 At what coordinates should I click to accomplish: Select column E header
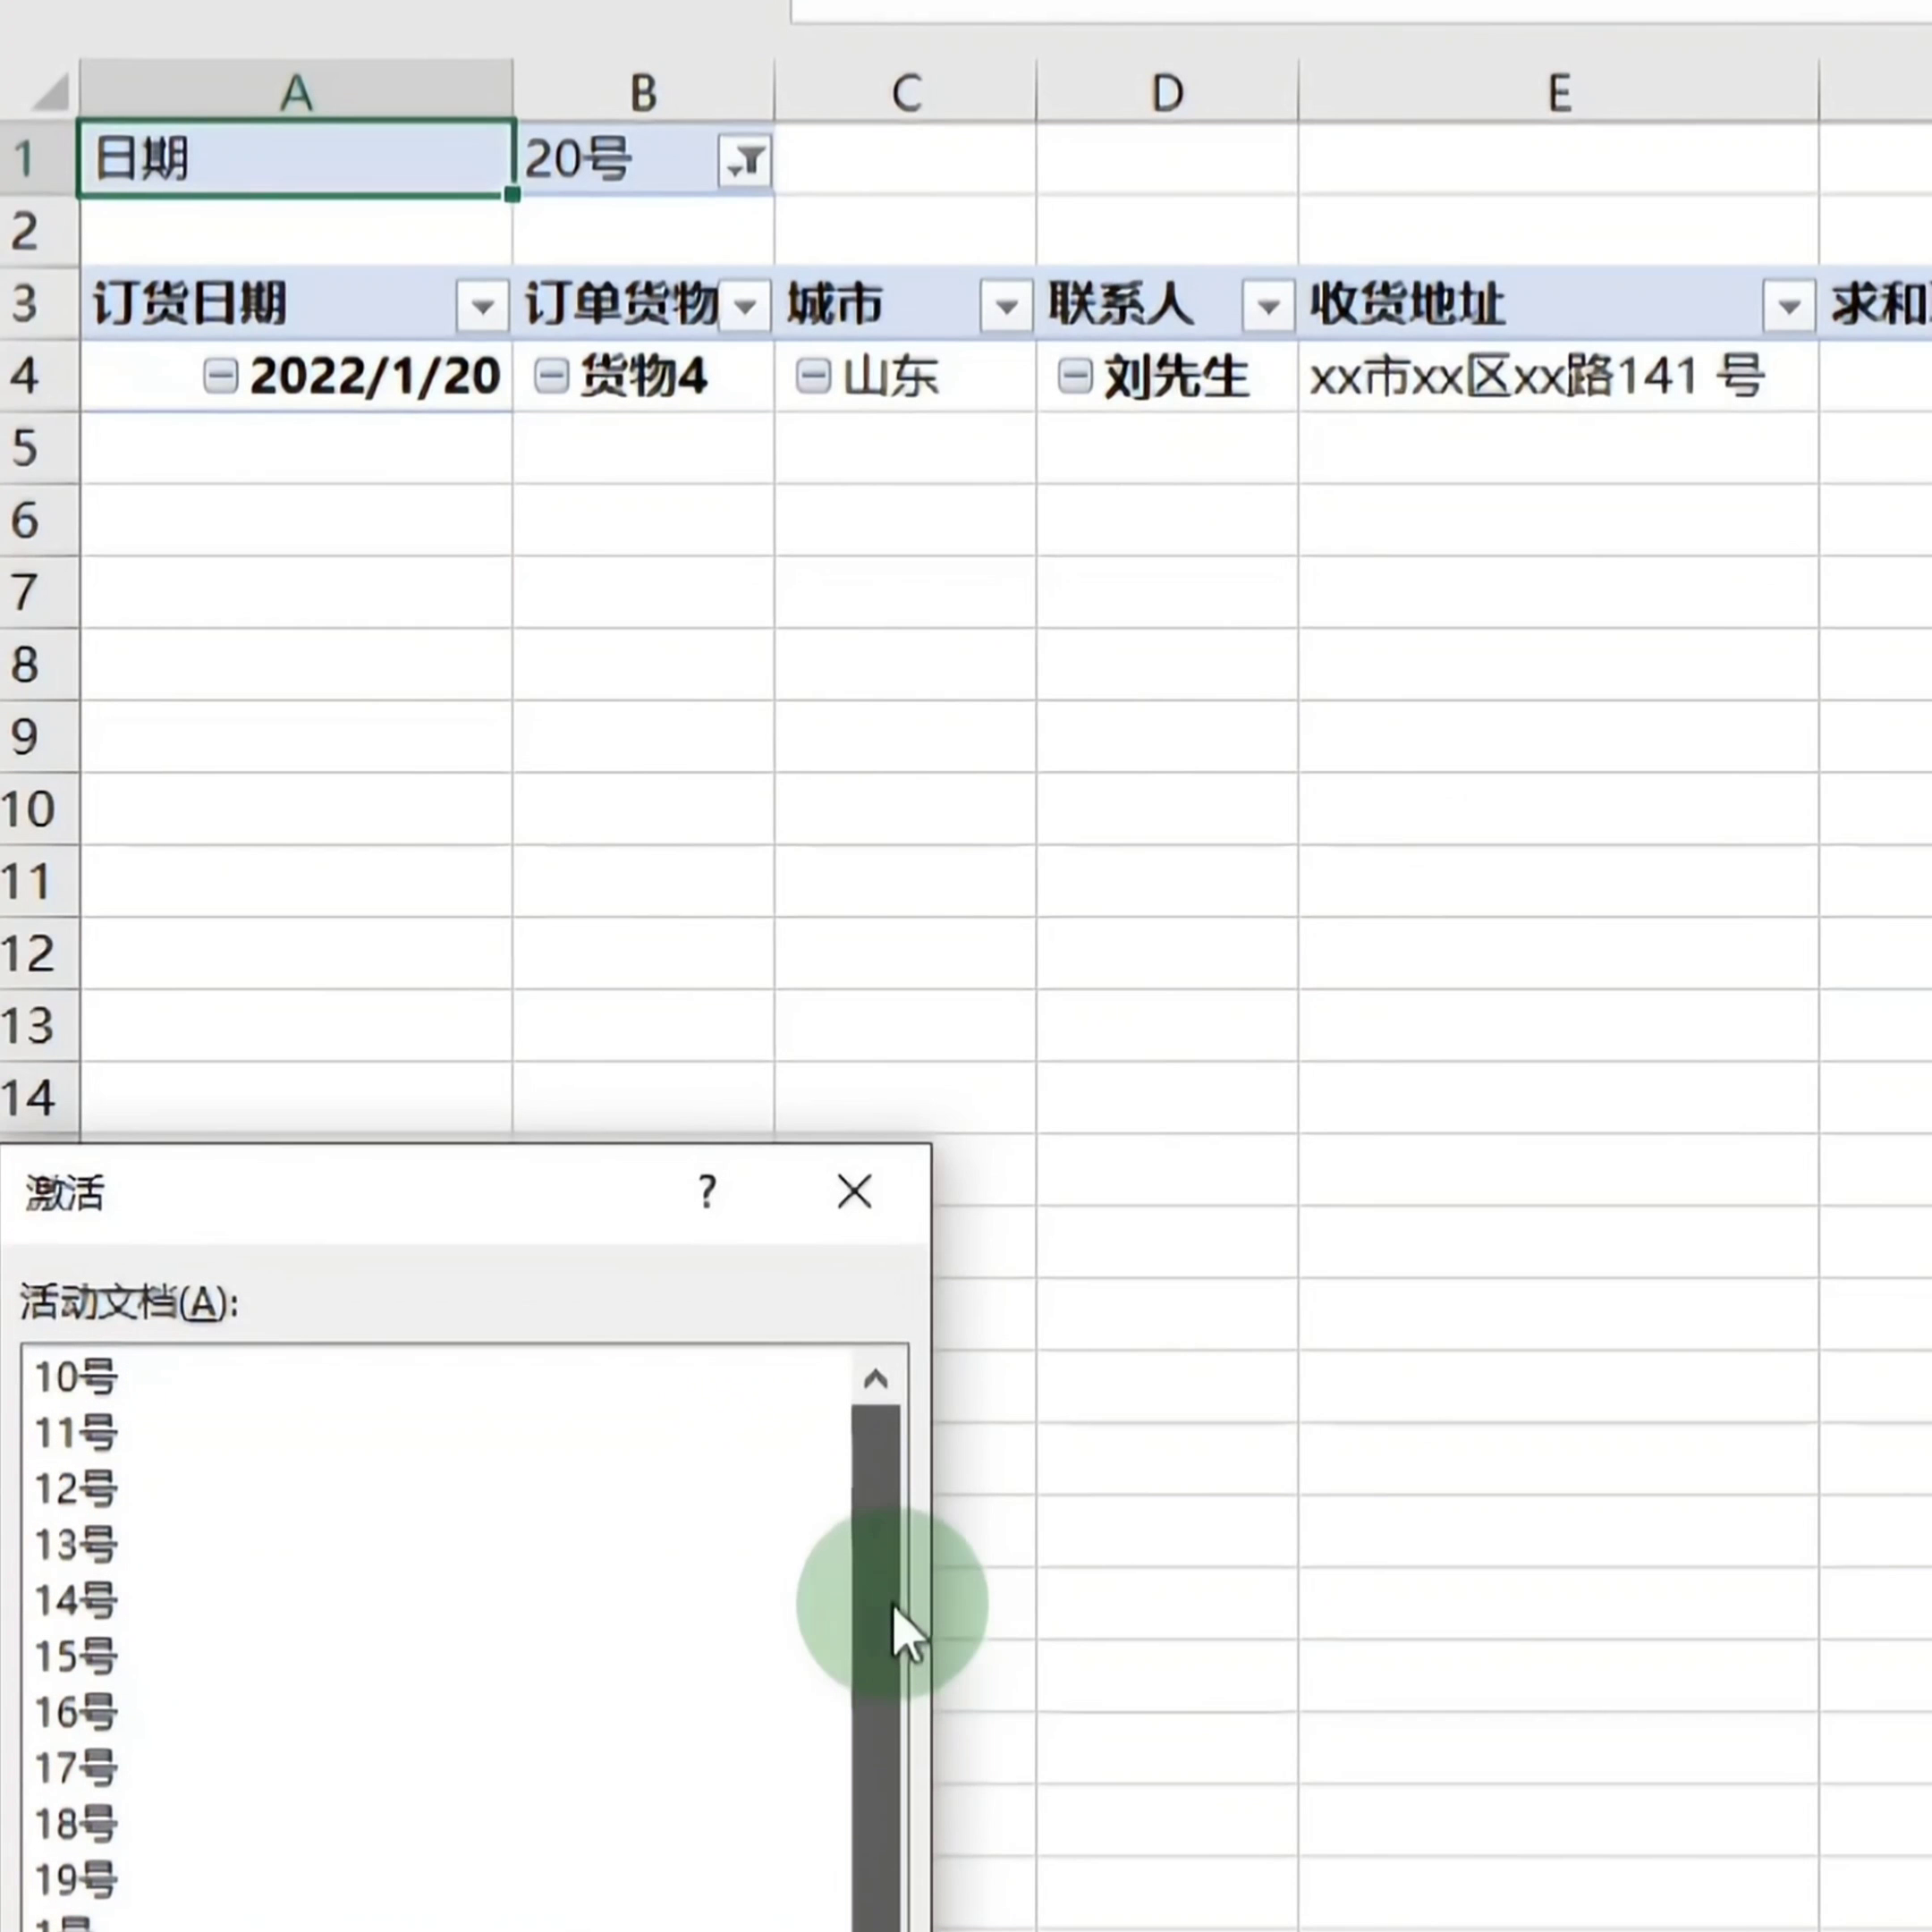[1558, 93]
